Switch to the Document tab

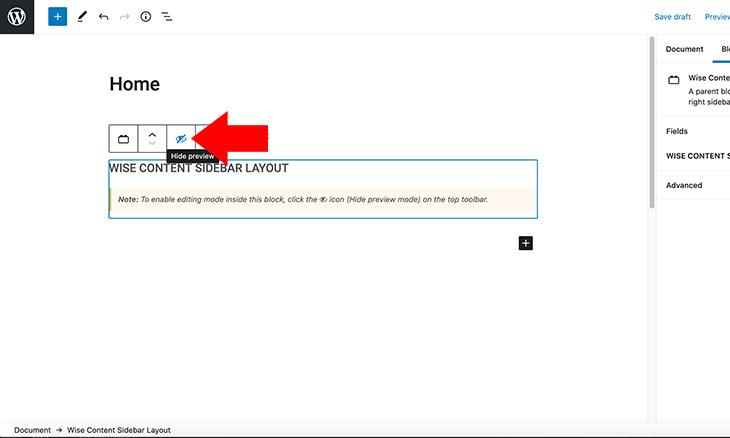point(684,49)
